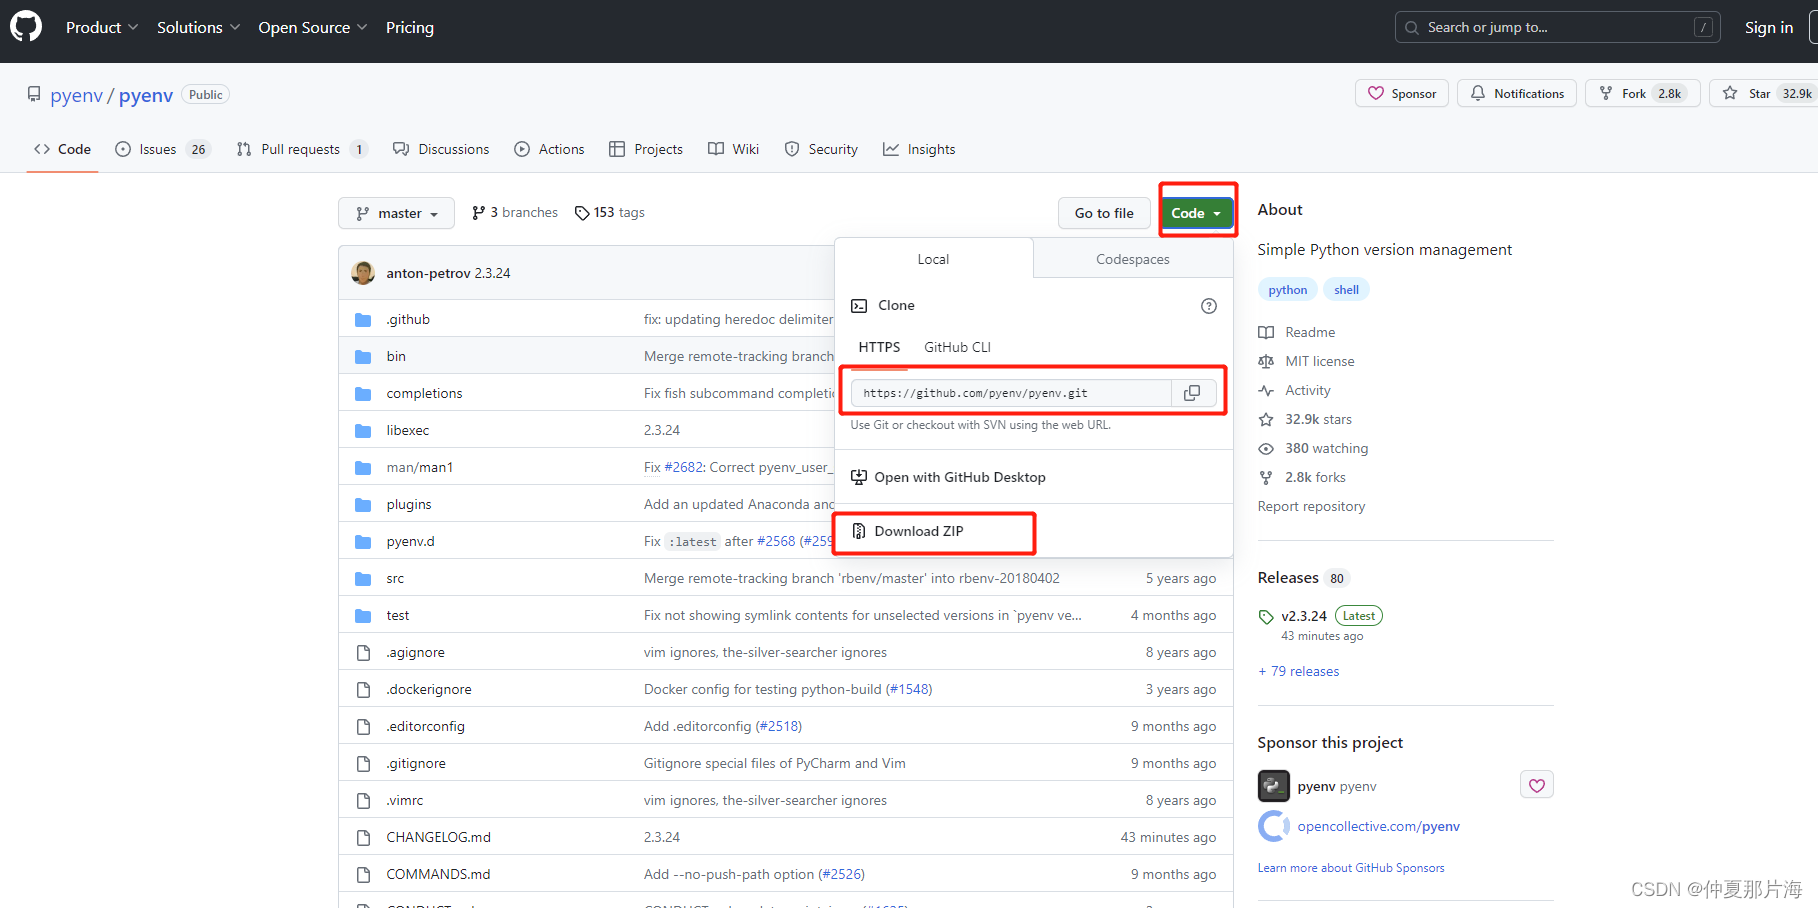Screen dimensions: 1818x908
Task: Expand the Solutions menu
Action: 198,27
